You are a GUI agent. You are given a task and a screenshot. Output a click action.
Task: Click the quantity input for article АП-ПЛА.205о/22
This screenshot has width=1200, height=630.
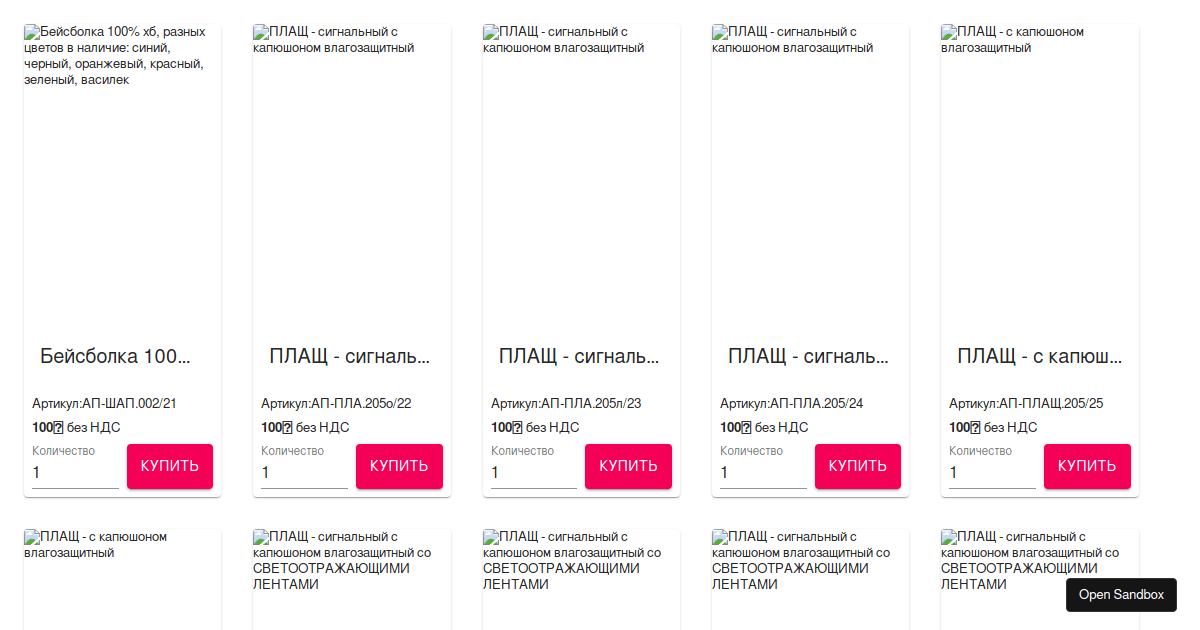(x=304, y=472)
